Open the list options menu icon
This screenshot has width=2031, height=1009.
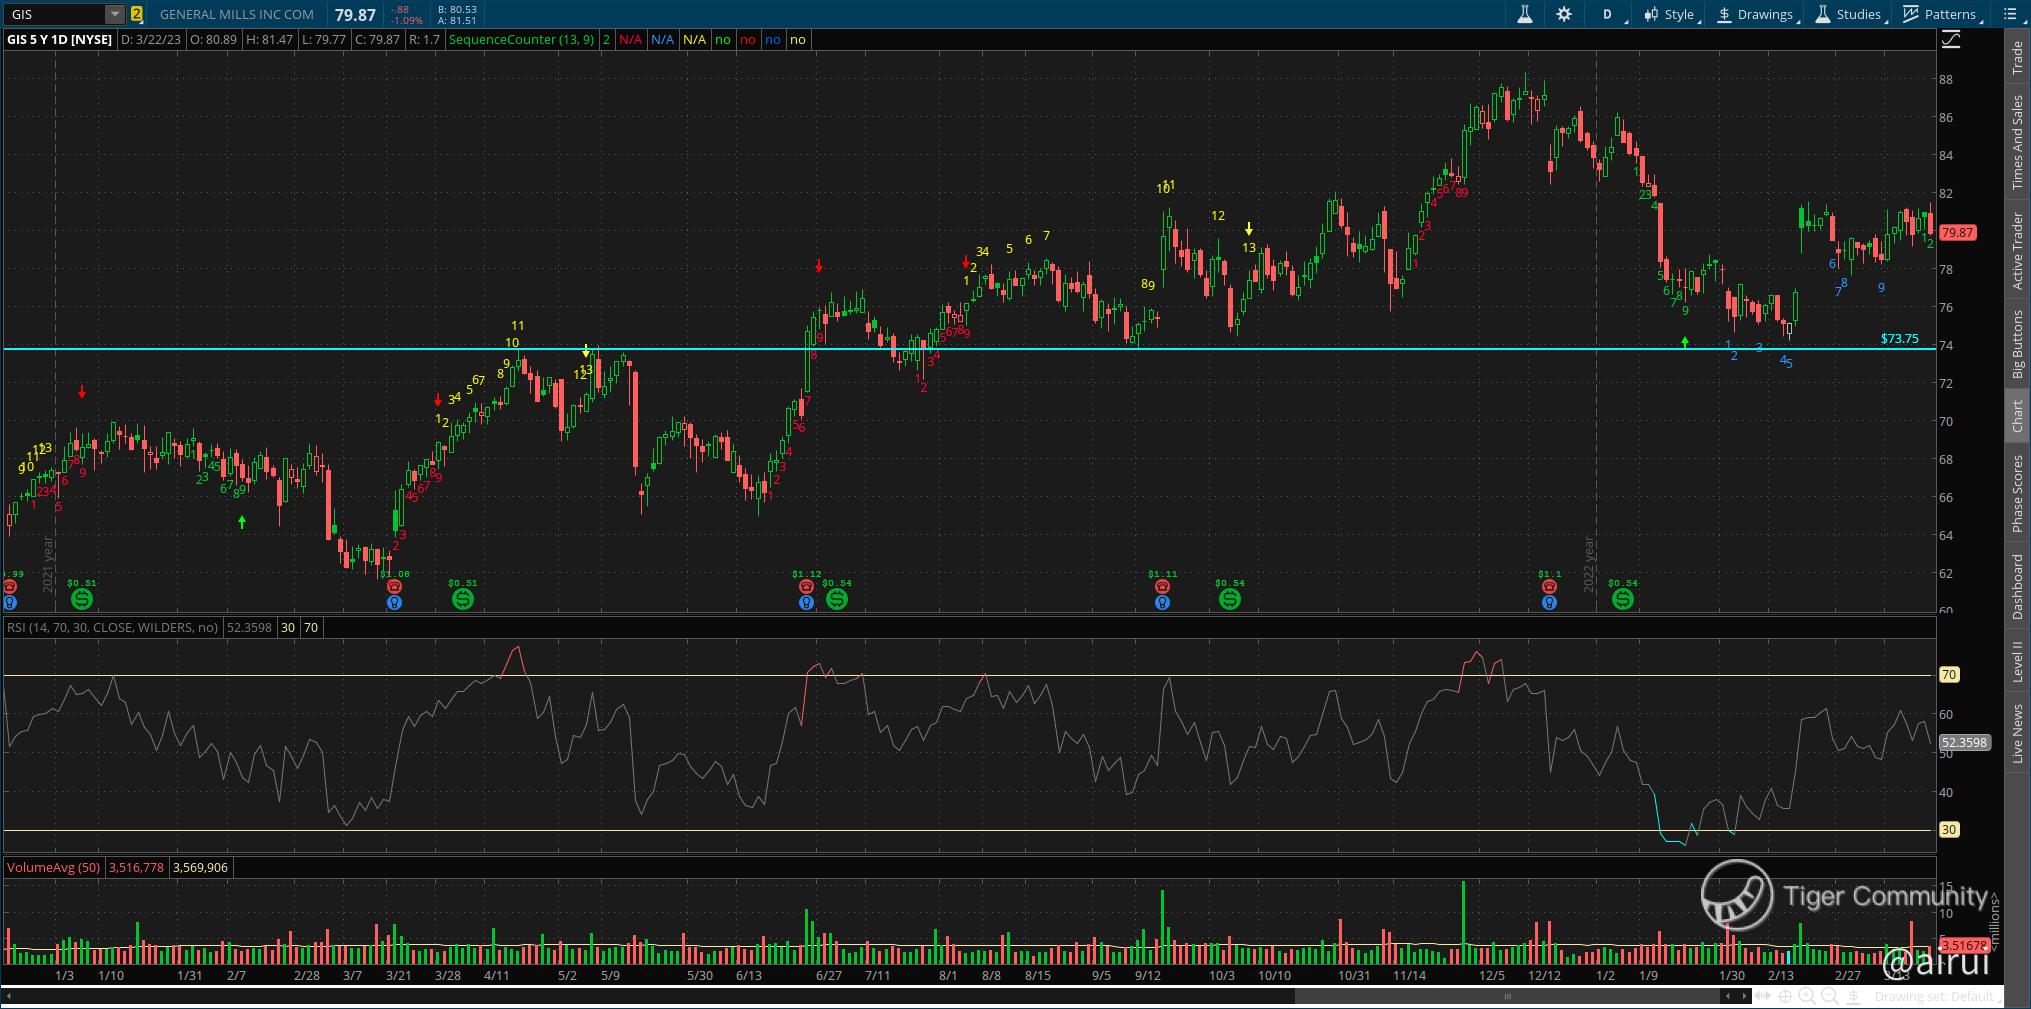(x=2011, y=14)
